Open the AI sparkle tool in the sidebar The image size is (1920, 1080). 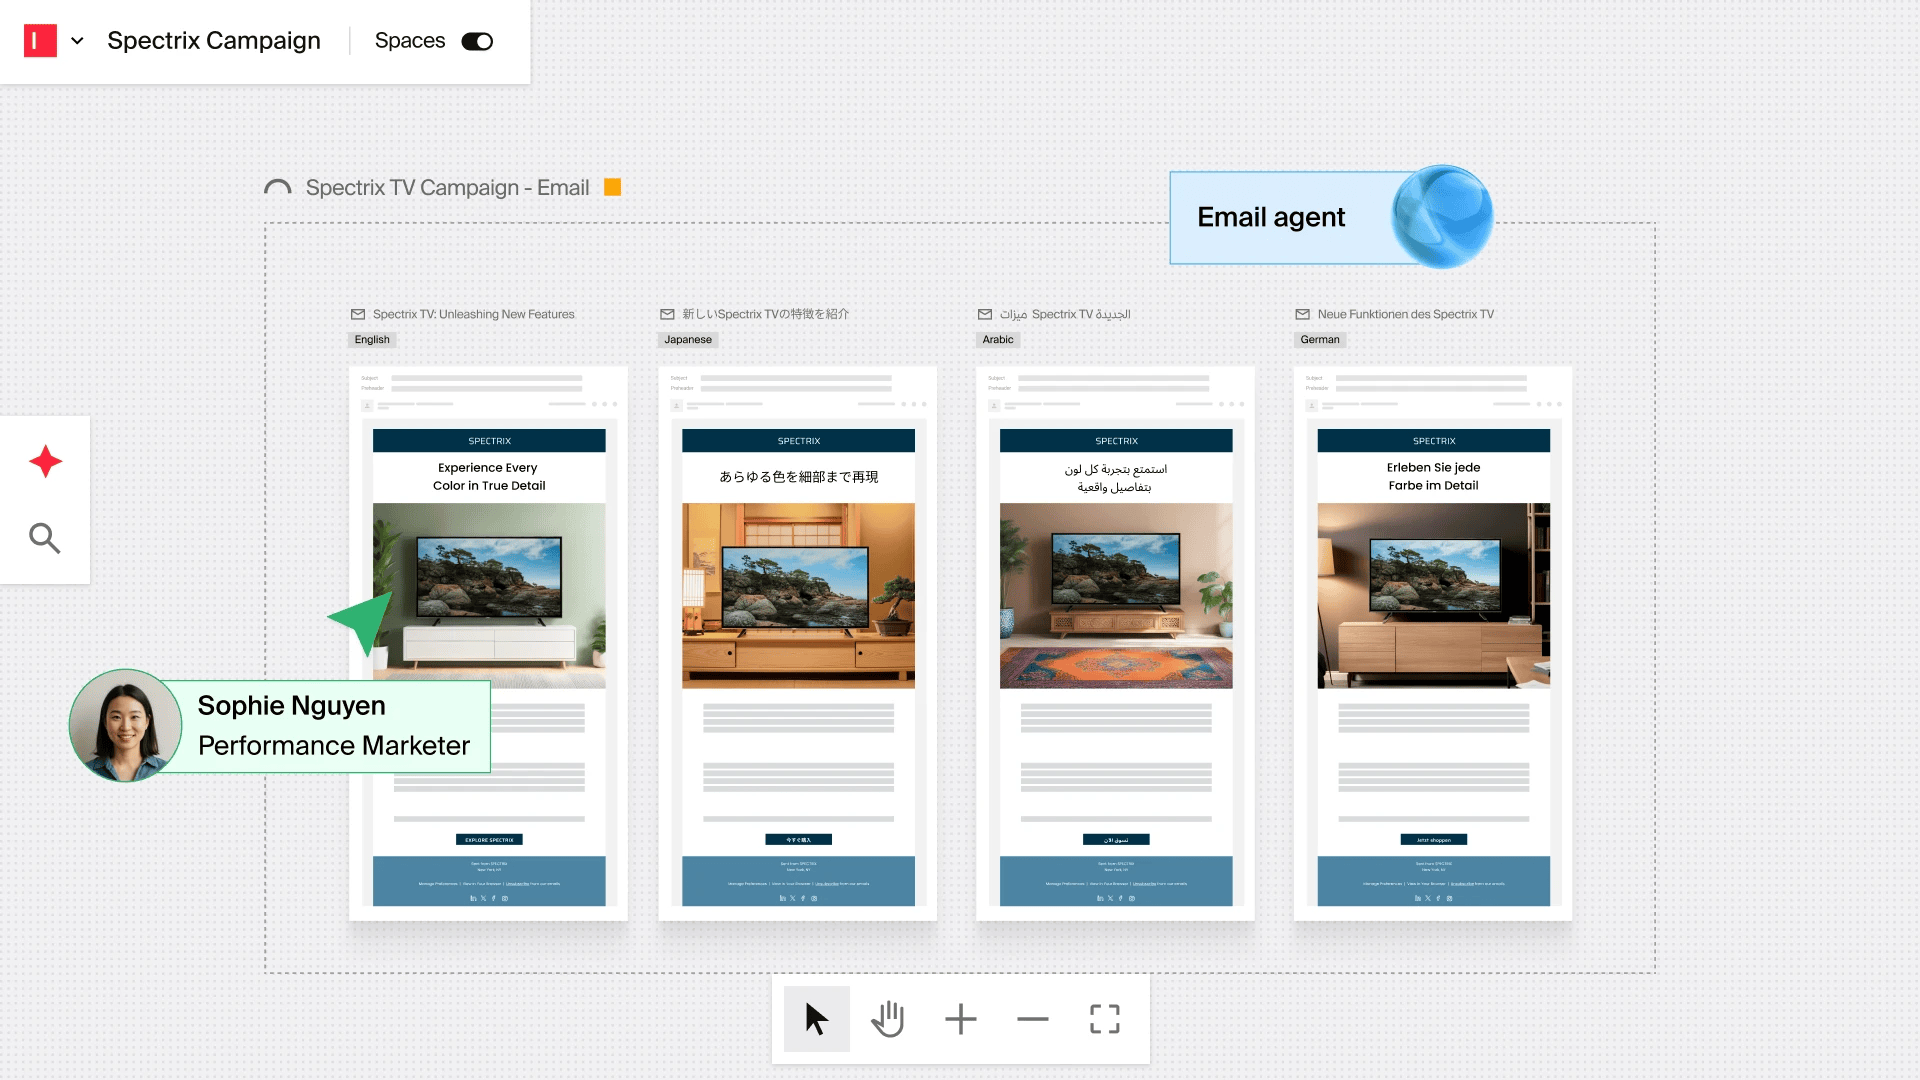click(44, 462)
